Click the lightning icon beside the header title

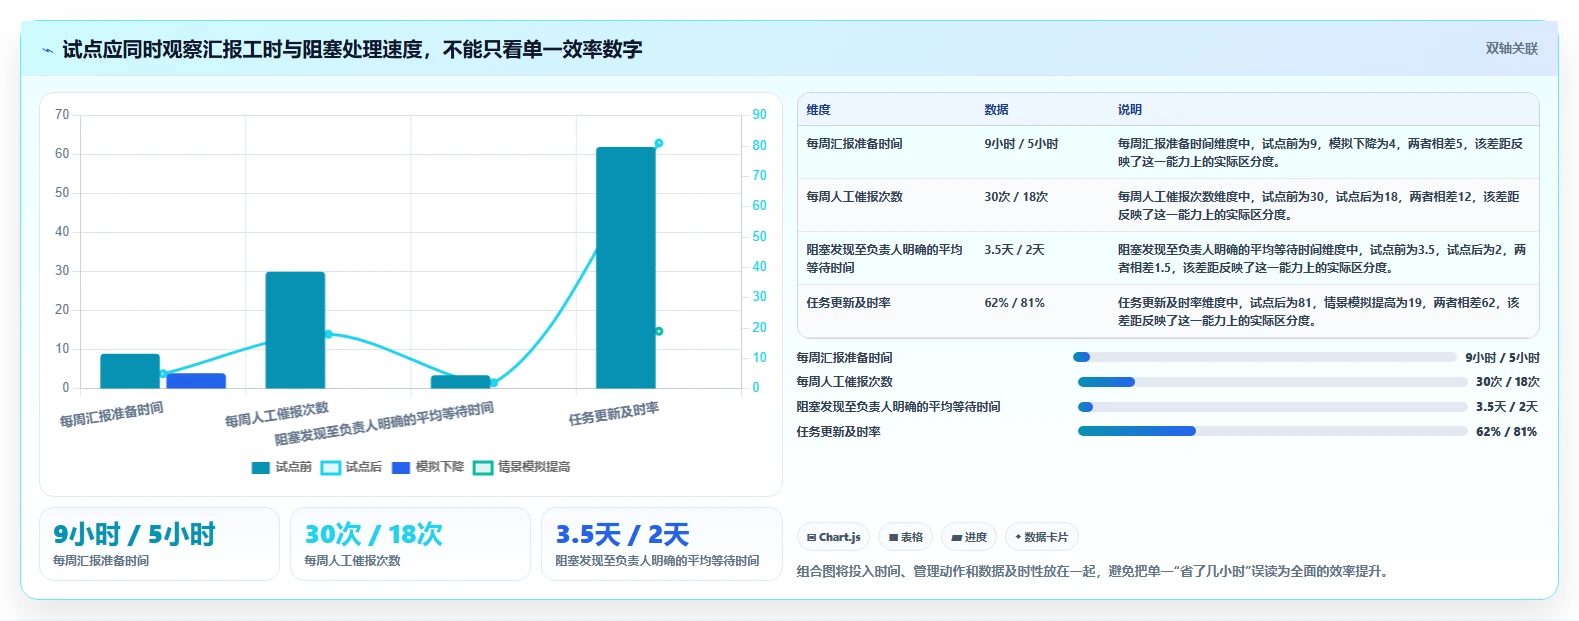click(x=47, y=50)
